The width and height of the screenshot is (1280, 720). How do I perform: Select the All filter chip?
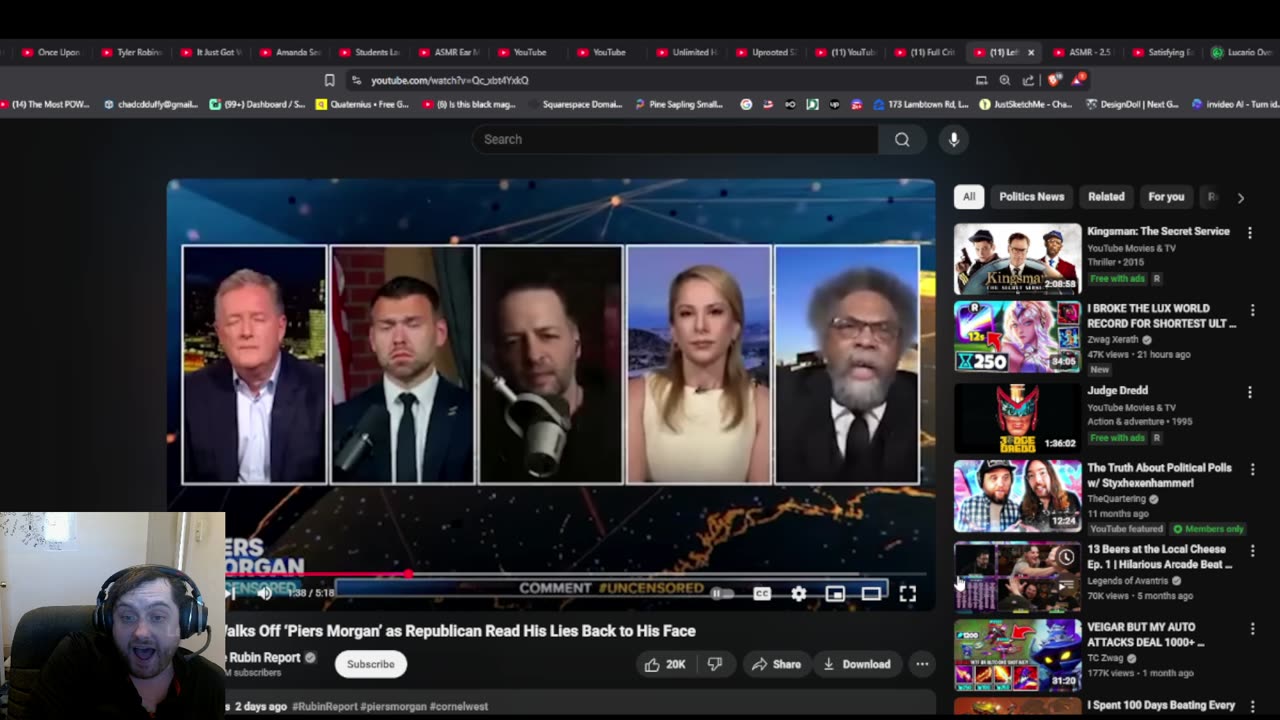[x=969, y=197]
